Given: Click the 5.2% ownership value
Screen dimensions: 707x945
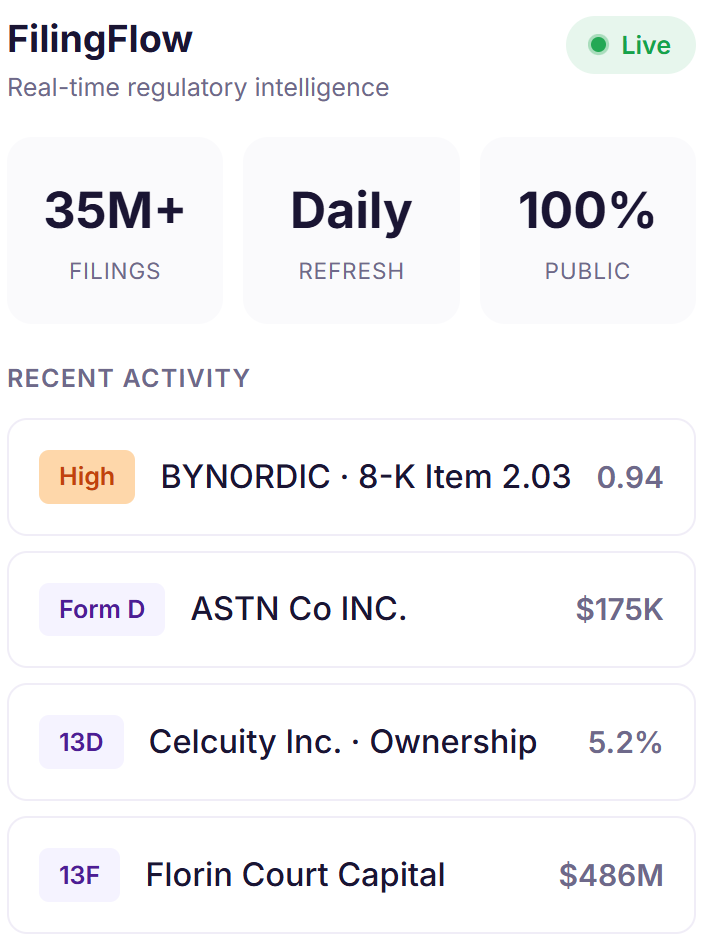Looking at the screenshot, I should (626, 742).
